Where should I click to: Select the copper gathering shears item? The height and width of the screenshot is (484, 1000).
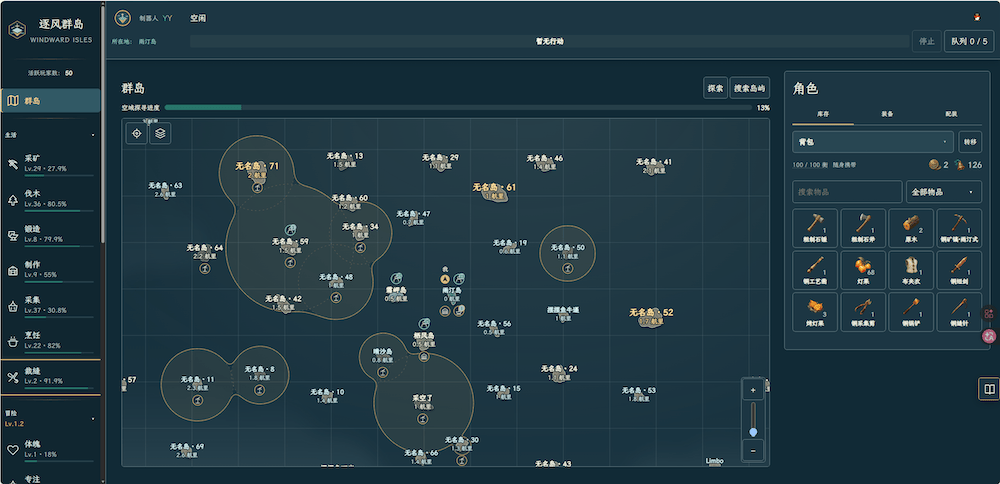tap(863, 312)
